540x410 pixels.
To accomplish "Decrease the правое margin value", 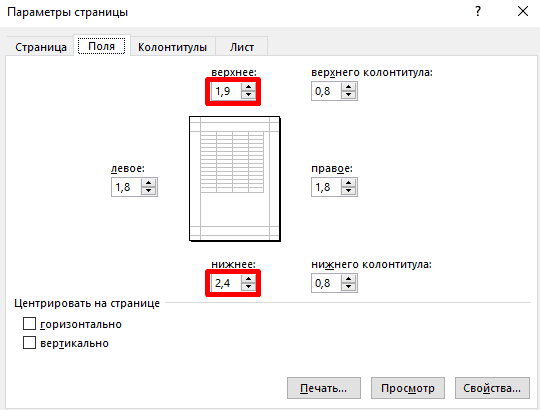I will (349, 191).
